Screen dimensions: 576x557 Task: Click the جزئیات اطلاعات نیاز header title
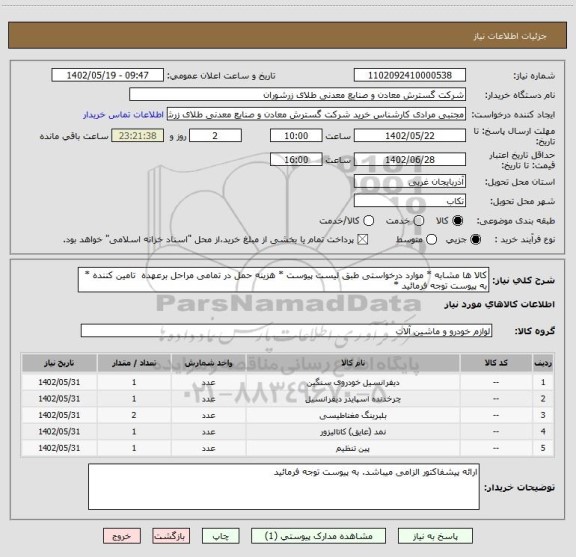coord(510,36)
